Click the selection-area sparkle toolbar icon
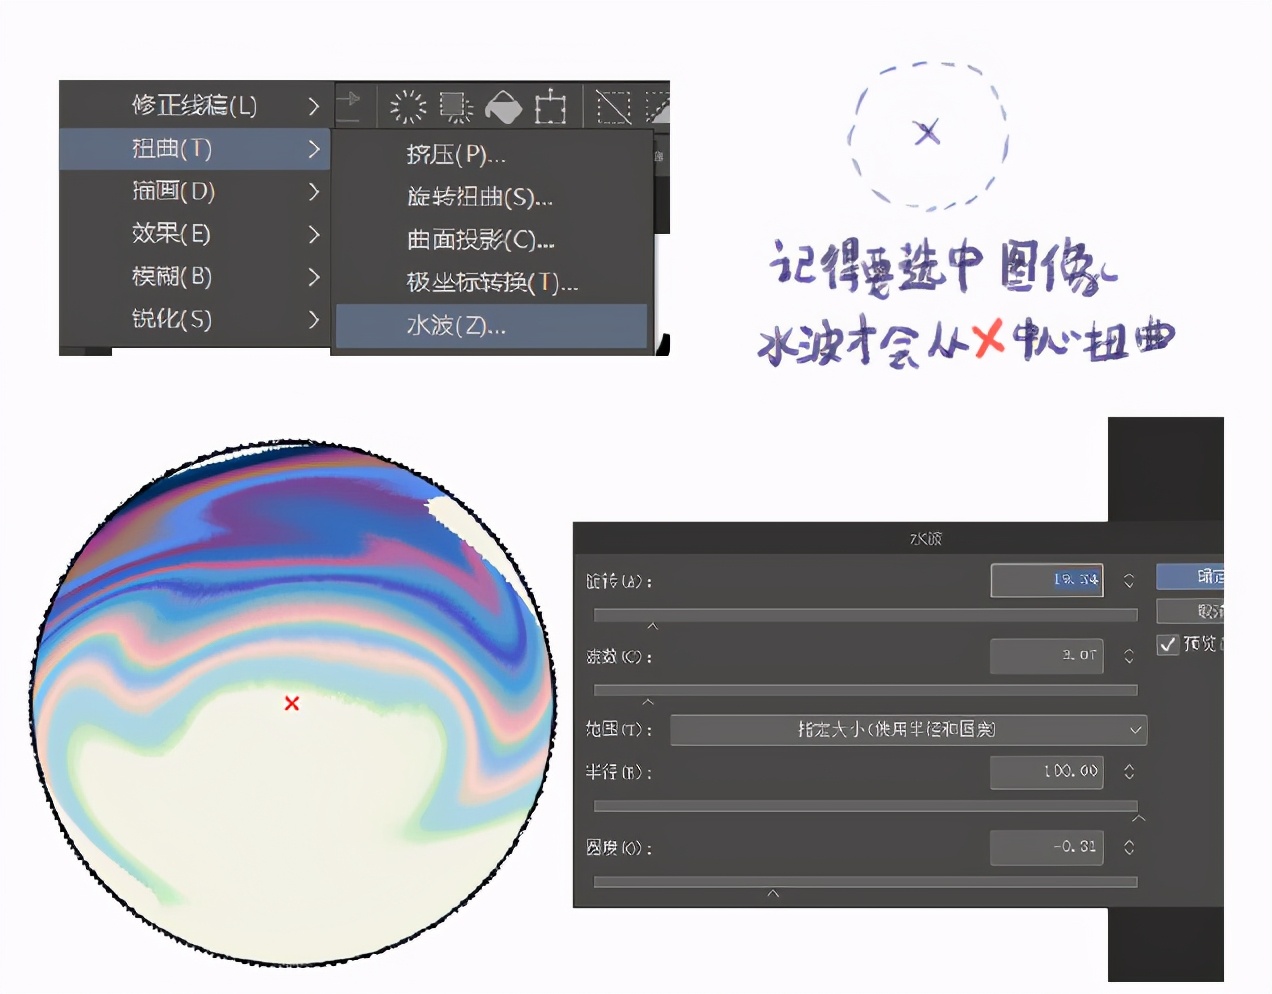Viewport: 1272px width, 994px height. (x=456, y=106)
